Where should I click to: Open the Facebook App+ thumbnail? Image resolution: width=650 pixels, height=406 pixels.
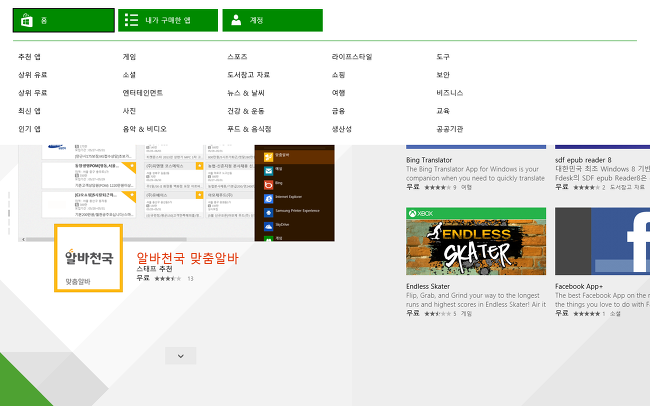pyautogui.click(x=602, y=241)
